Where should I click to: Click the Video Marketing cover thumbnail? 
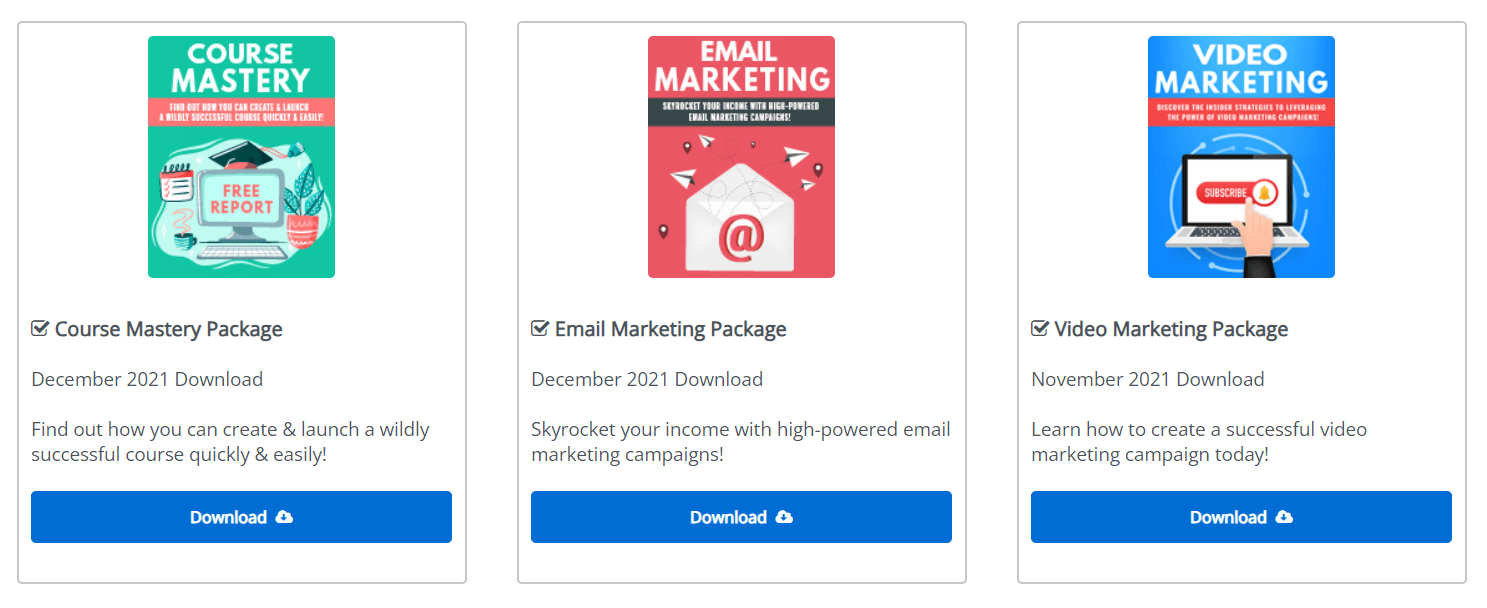(x=1241, y=157)
